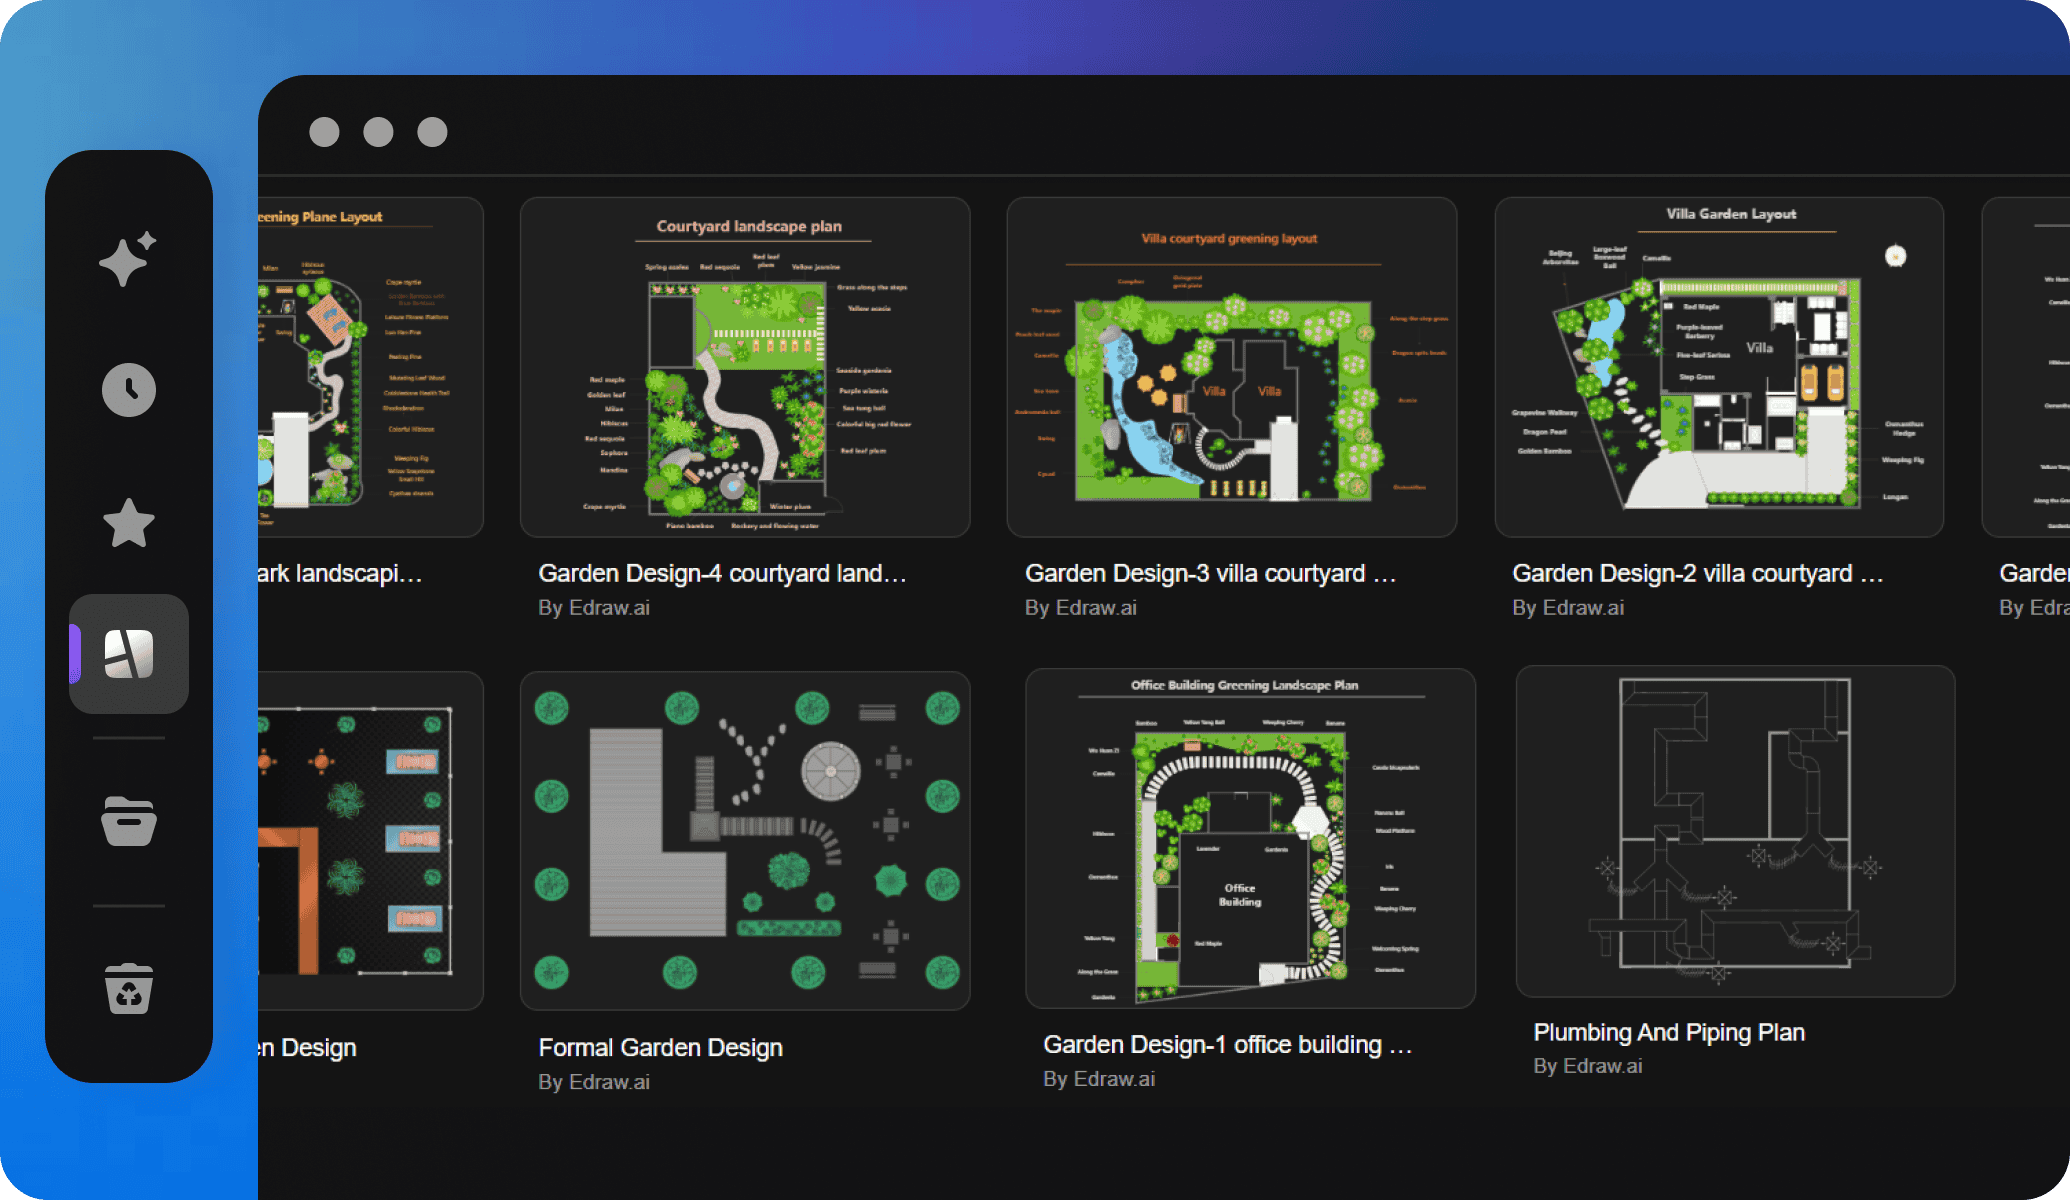The width and height of the screenshot is (2070, 1200).
Task: Open the recycle bin icon
Action: tap(129, 988)
